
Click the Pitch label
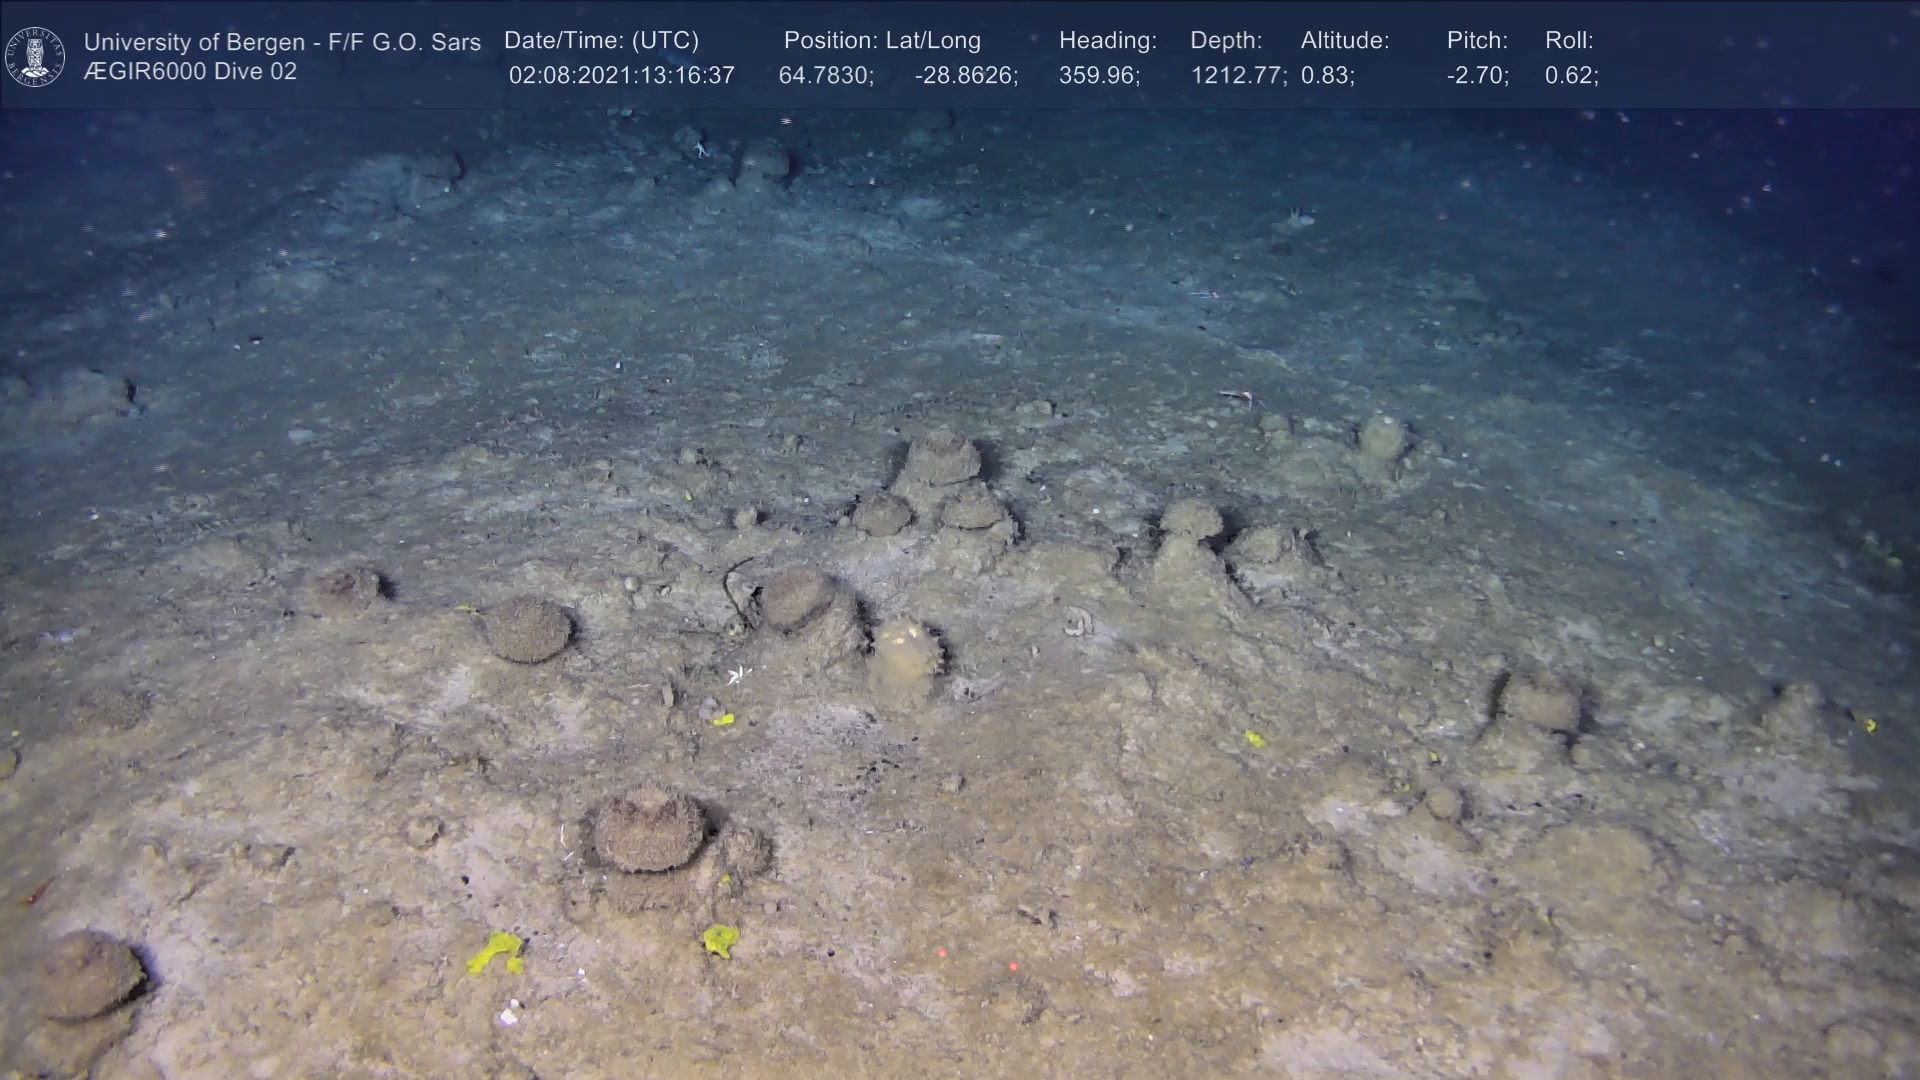(1477, 40)
